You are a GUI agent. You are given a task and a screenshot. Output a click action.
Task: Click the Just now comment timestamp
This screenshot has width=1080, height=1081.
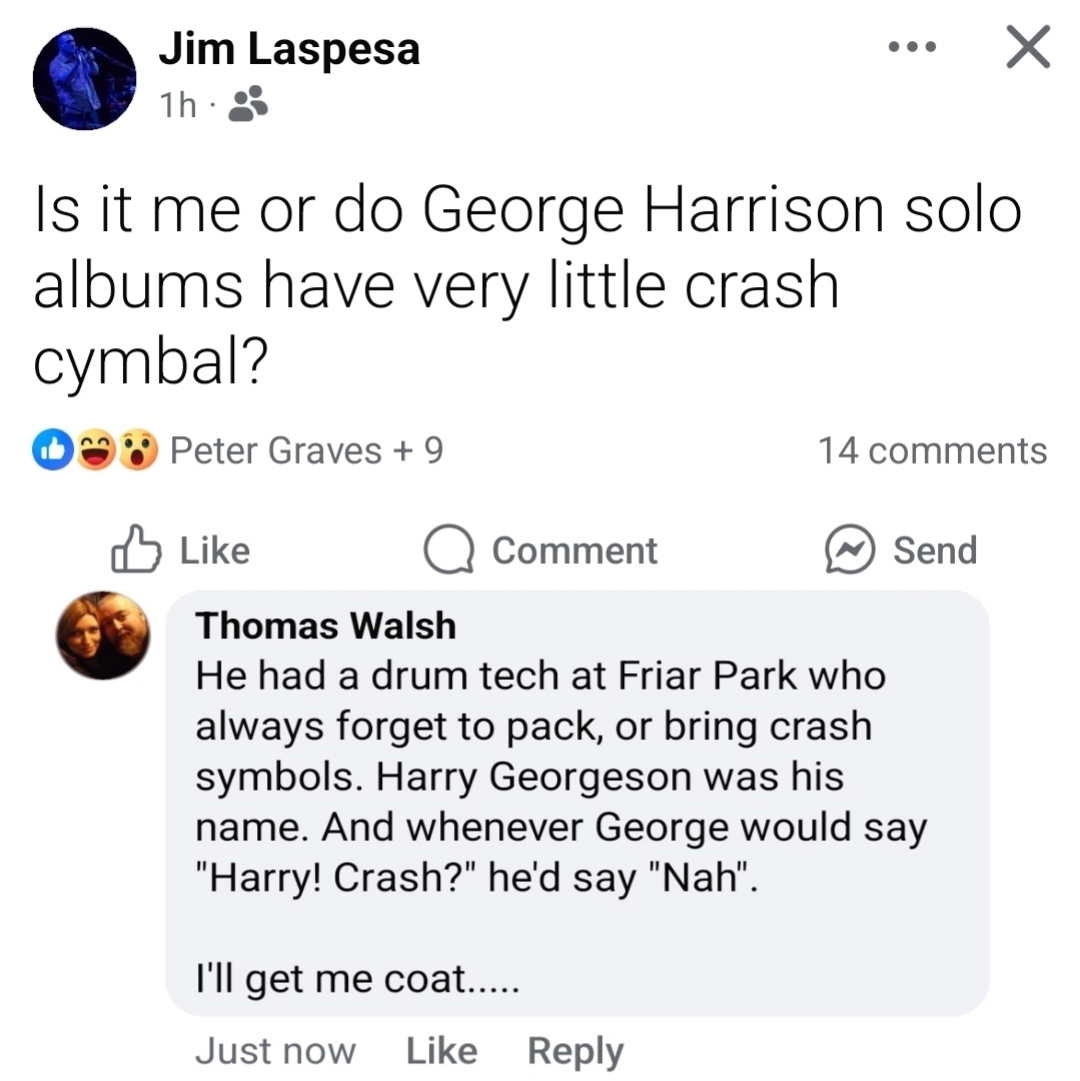coord(275,1051)
